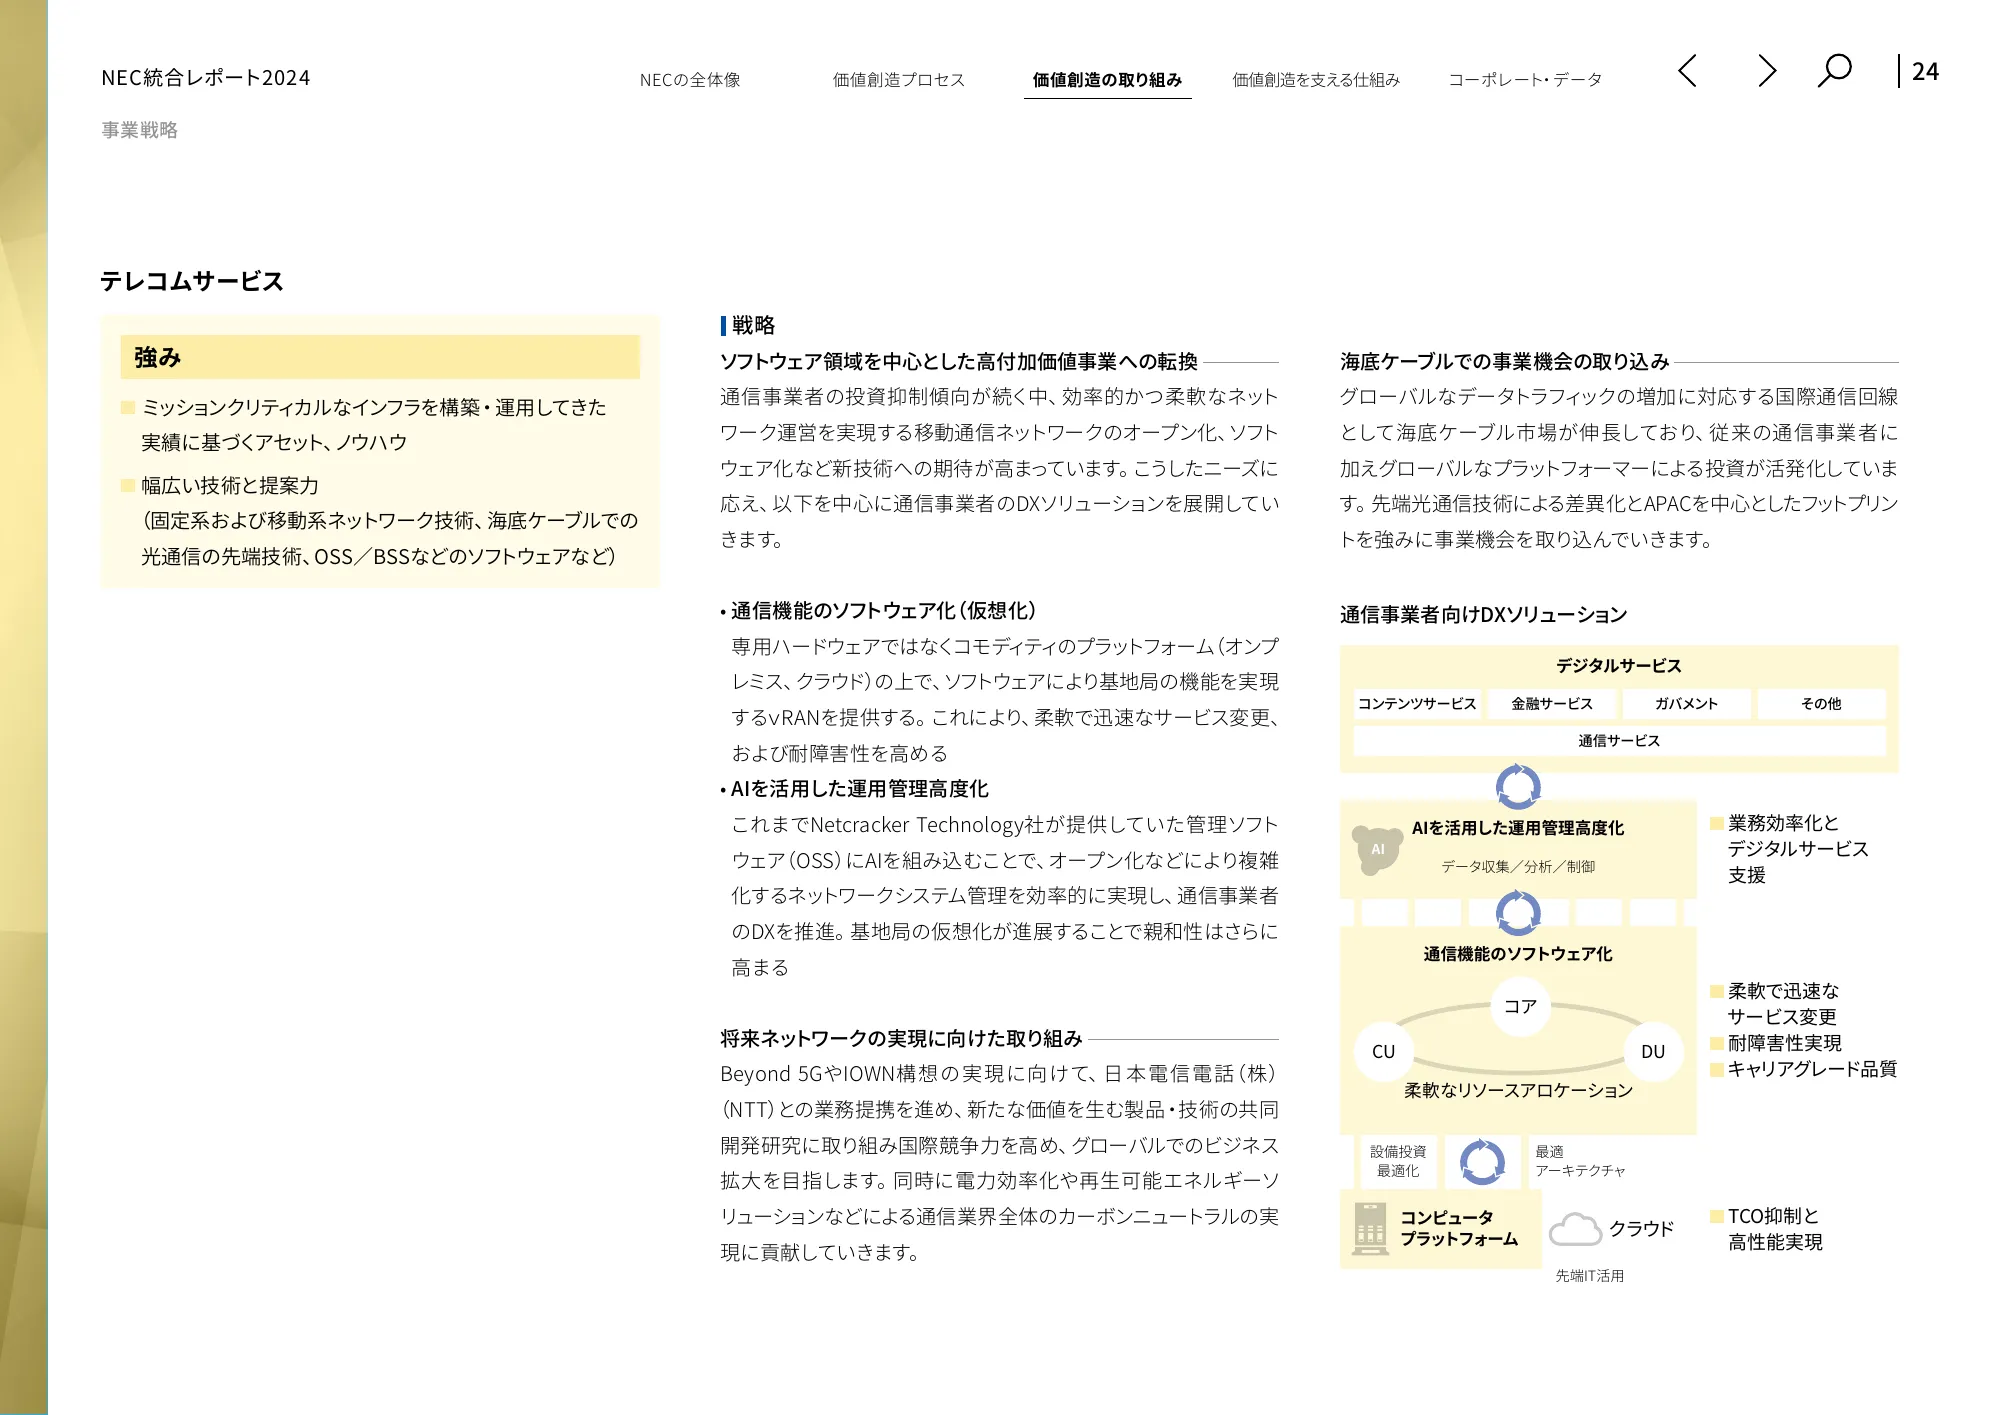Screen dimensions: 2000x1415
Task: Click the キャリアグレード品質 note
Action: 1812,1069
